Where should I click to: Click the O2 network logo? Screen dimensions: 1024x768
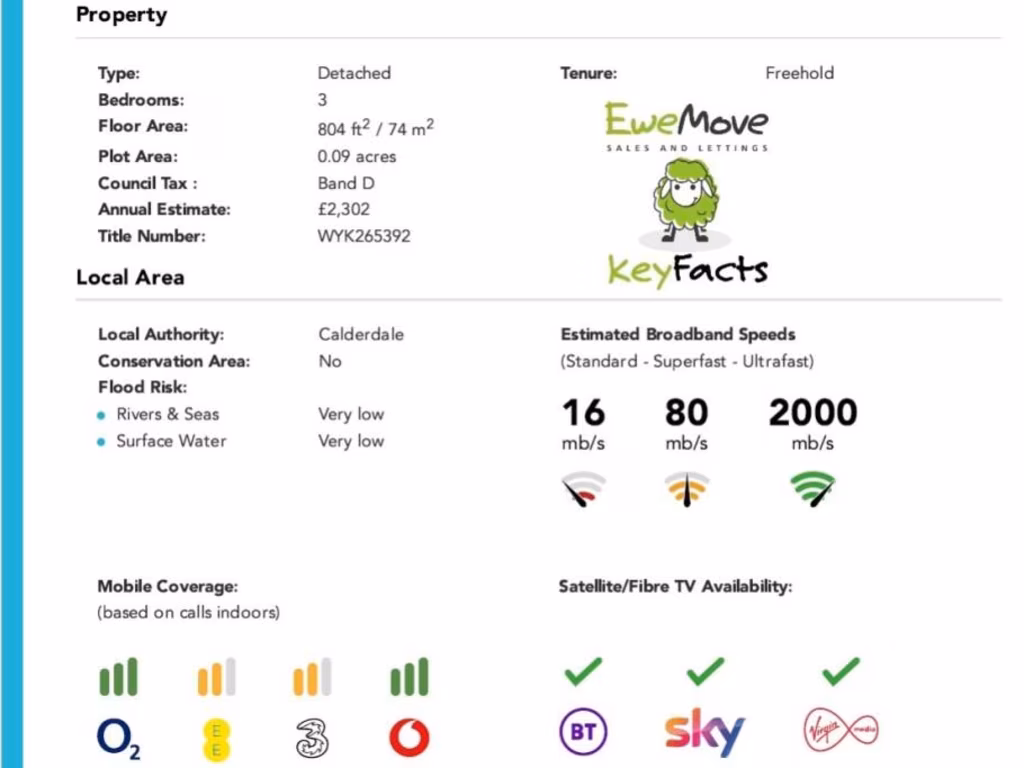tap(118, 739)
